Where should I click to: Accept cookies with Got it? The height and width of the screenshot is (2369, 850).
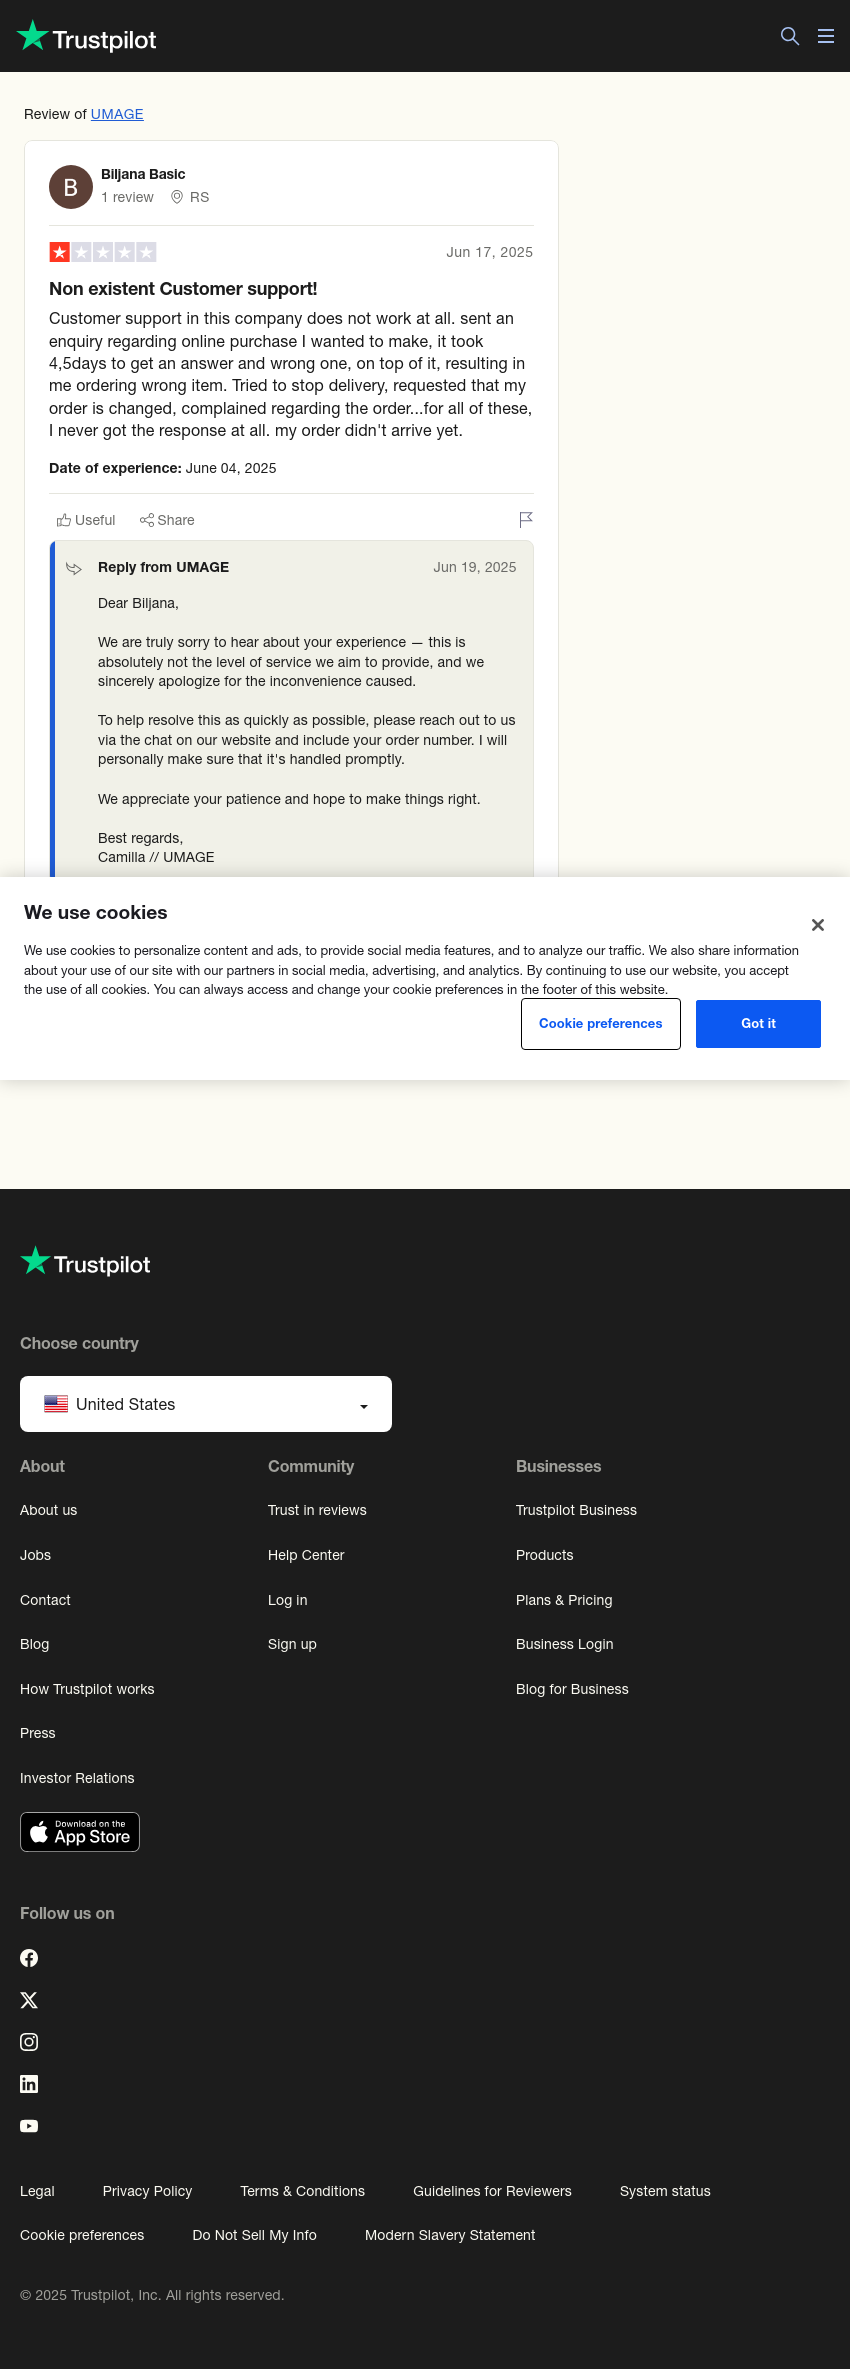coord(758,1024)
